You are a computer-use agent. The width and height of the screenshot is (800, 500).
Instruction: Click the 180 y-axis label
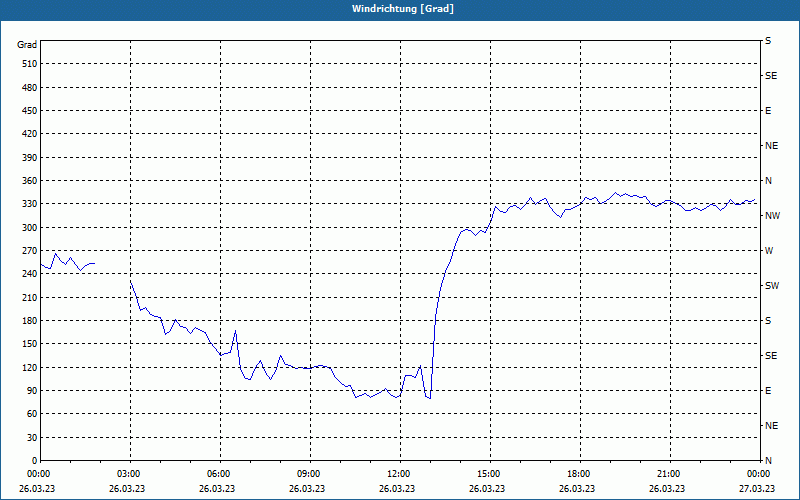[29, 321]
